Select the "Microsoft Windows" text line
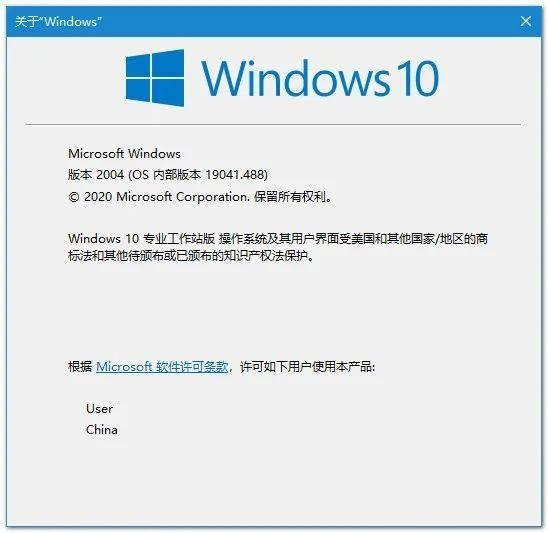The height and width of the screenshot is (533, 548). click(x=124, y=153)
